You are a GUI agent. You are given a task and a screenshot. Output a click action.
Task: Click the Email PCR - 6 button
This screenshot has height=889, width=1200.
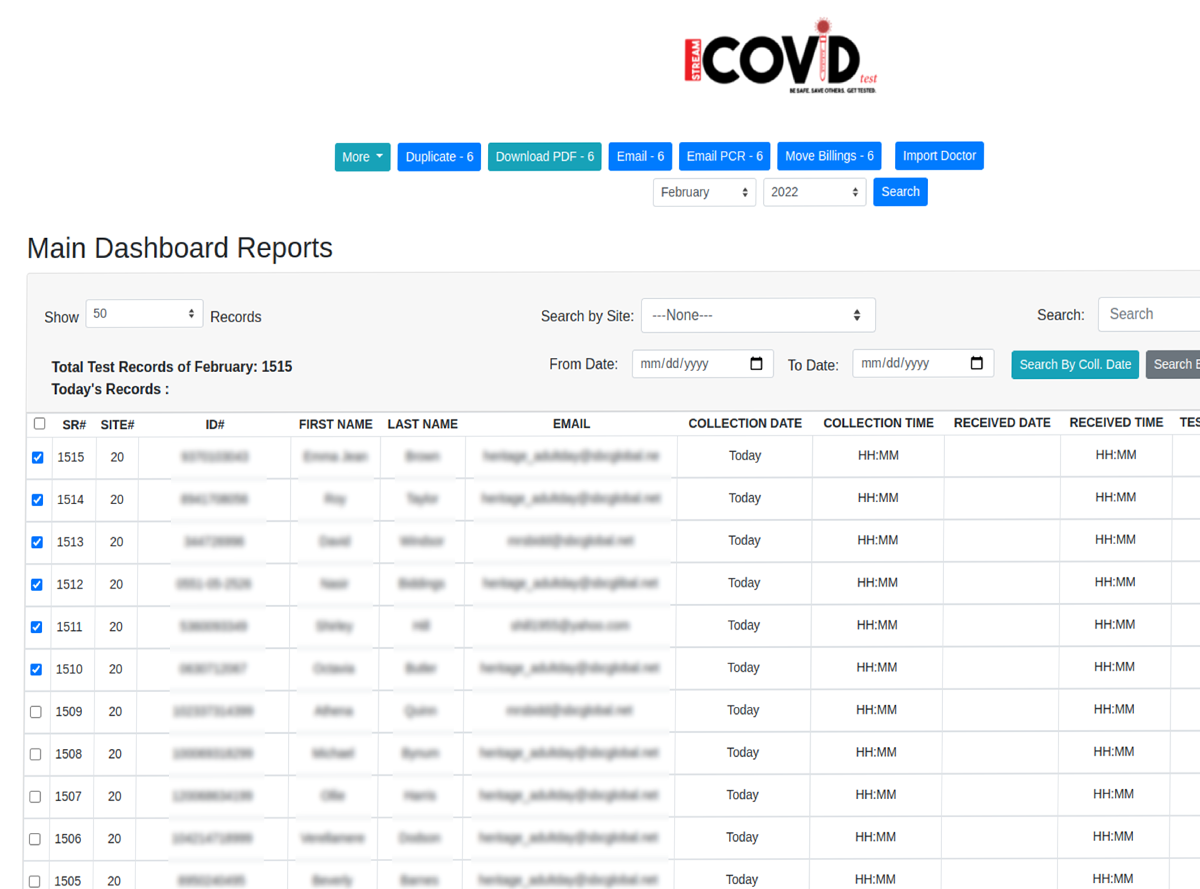pyautogui.click(x=724, y=157)
